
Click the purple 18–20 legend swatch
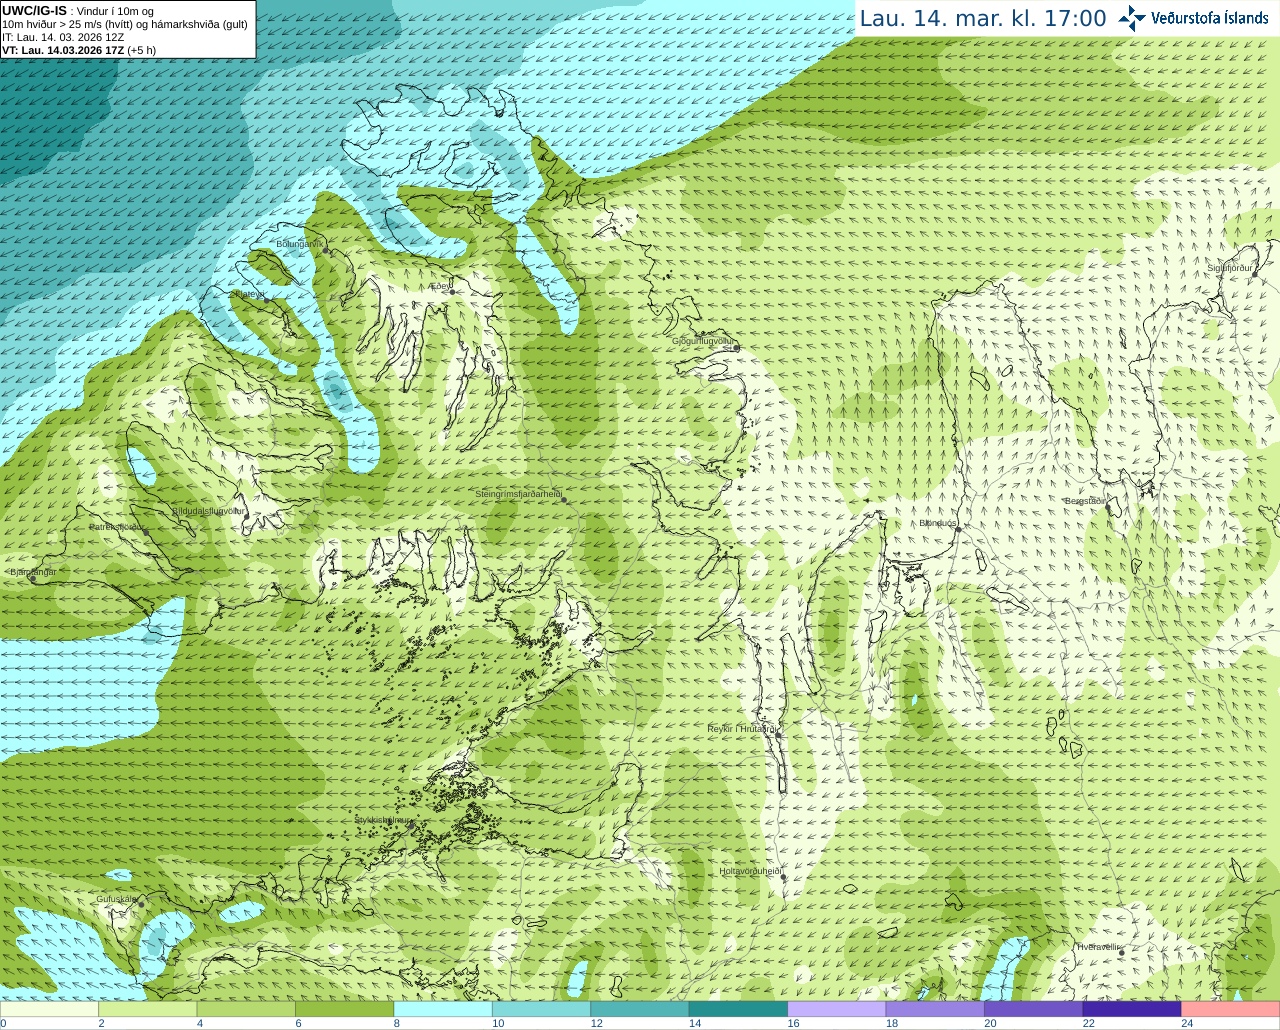click(936, 1009)
